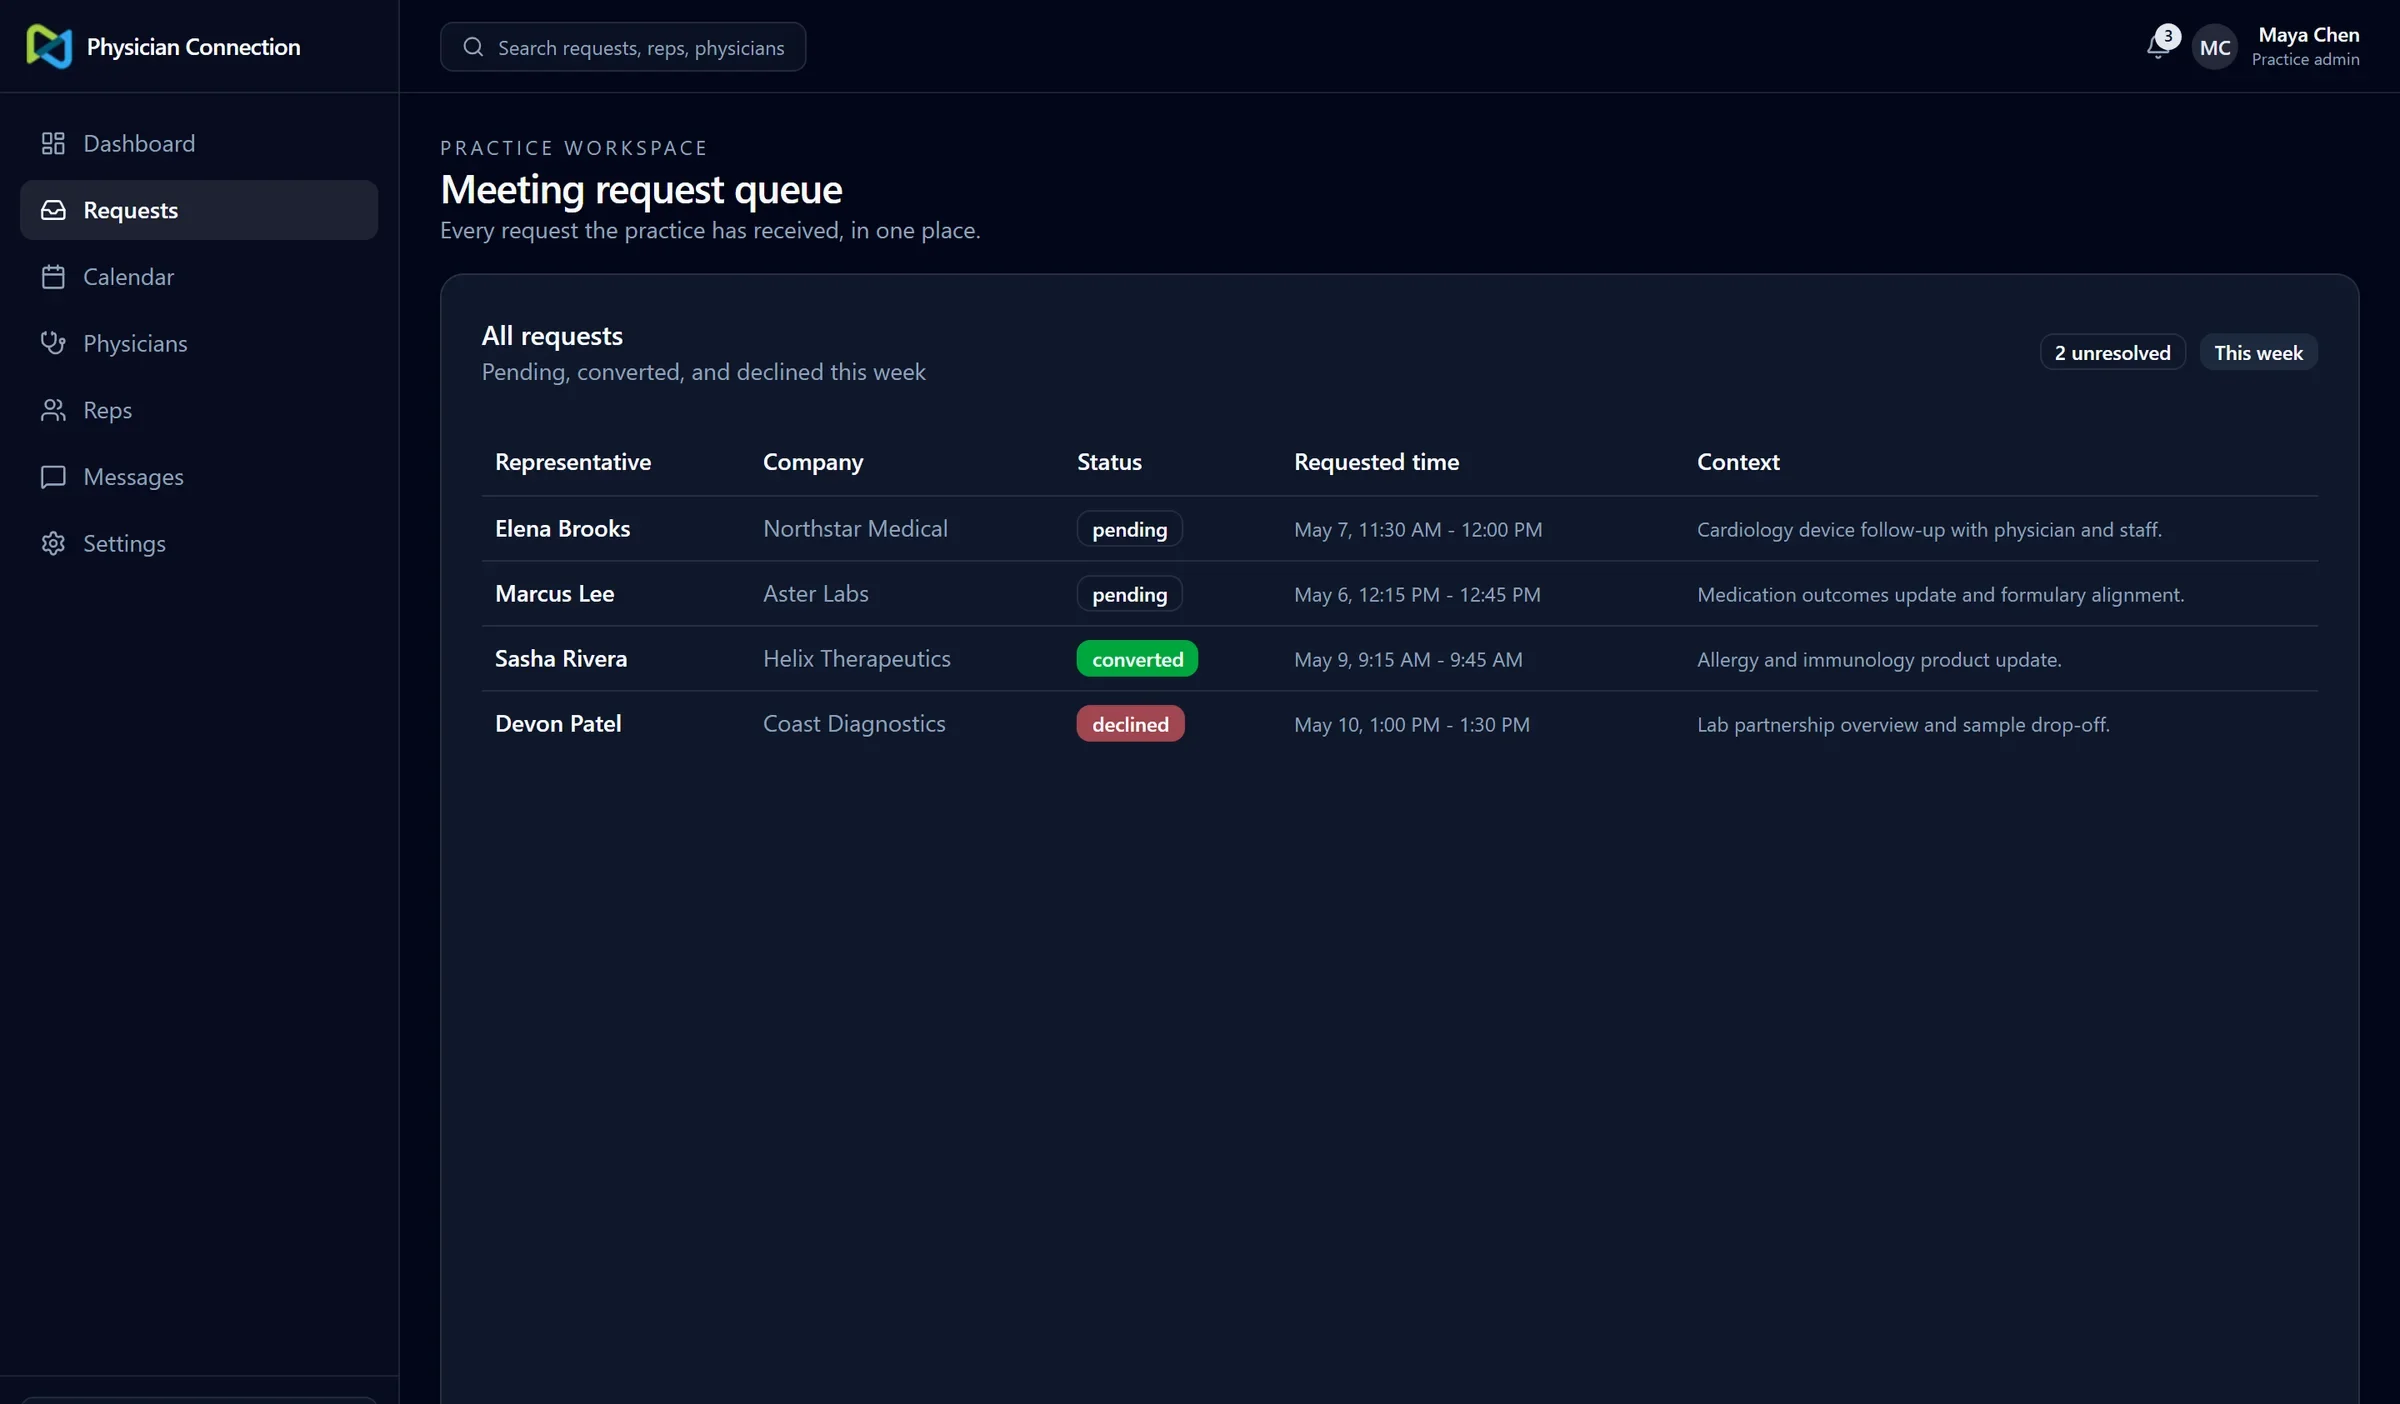Image resolution: width=2400 pixels, height=1404 pixels.
Task: Click the All requests card heading
Action: [552, 336]
